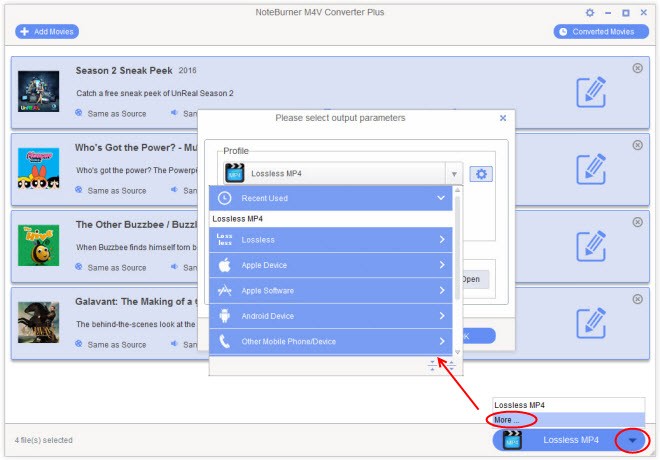Click The Other Buzzbee title
Viewport: 660px width, 460px height.
[136, 225]
